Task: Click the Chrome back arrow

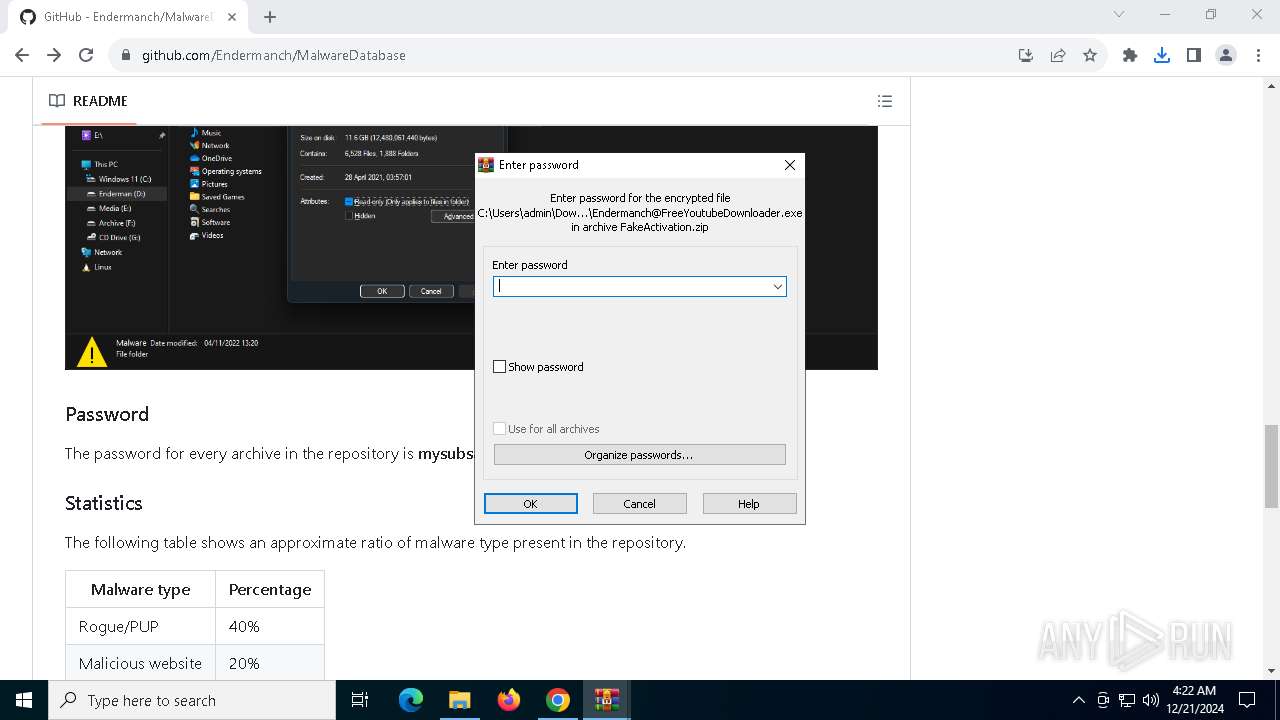Action: [x=22, y=55]
